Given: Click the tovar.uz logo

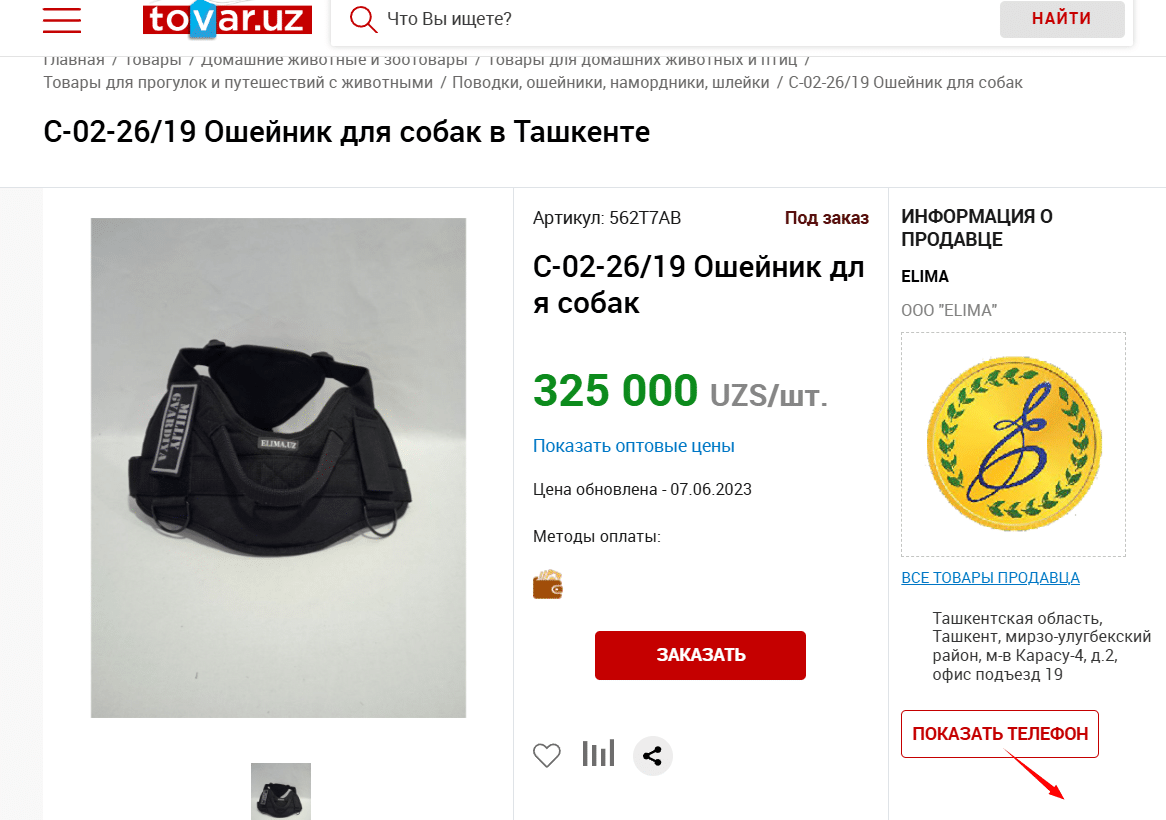Looking at the screenshot, I should (228, 19).
